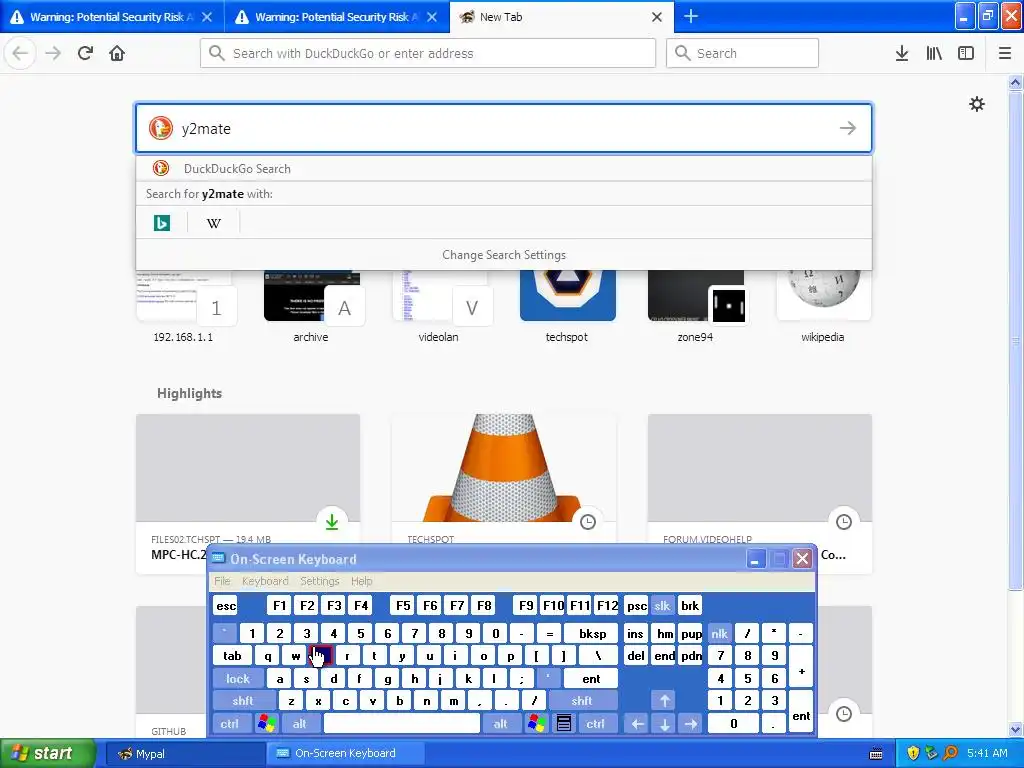This screenshot has height=768, width=1024.
Task: Open File menu in On-Screen Keyboard
Action: 222,581
